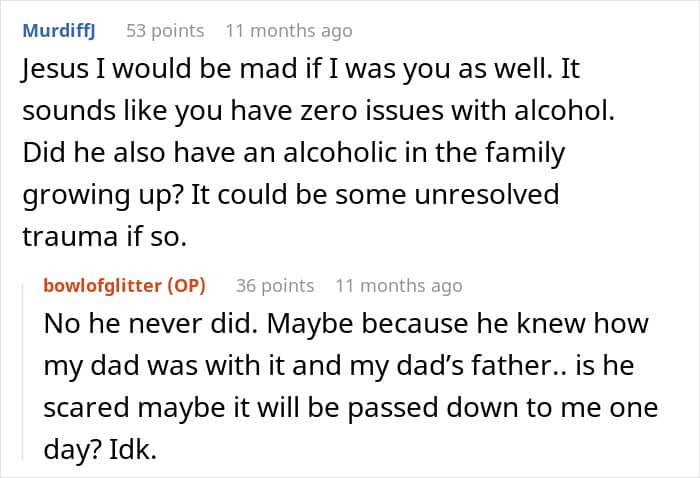Click the line 'No he never did. Maybe'
700x478 pixels.
point(346,324)
